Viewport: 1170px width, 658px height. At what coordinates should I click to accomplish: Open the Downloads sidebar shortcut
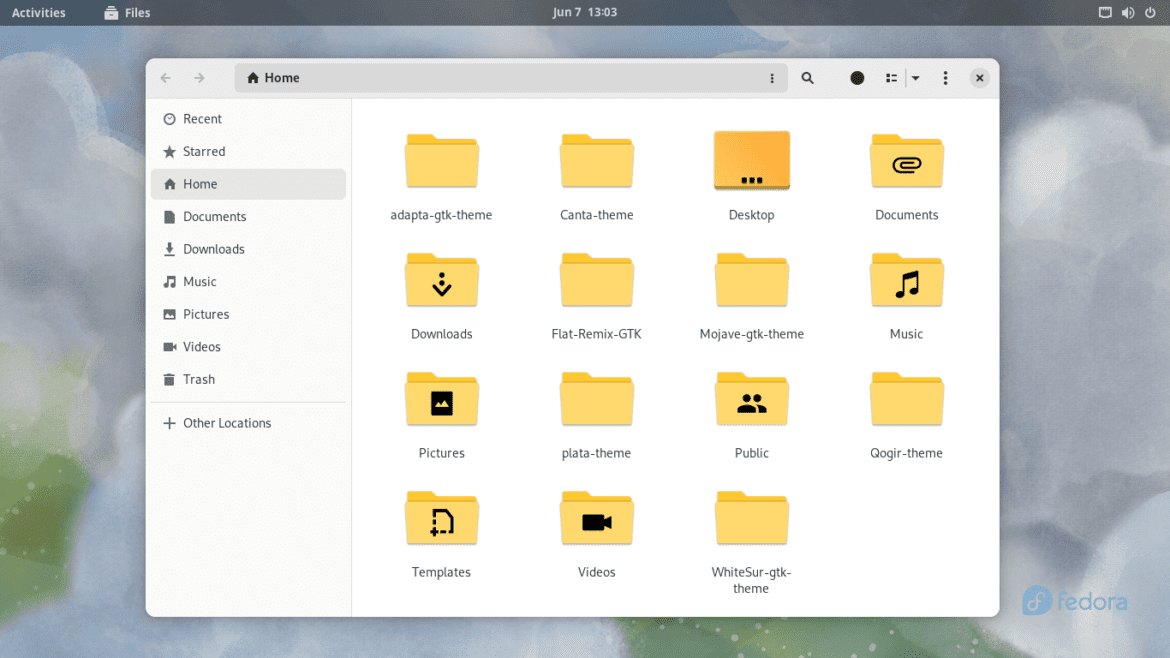click(x=213, y=249)
